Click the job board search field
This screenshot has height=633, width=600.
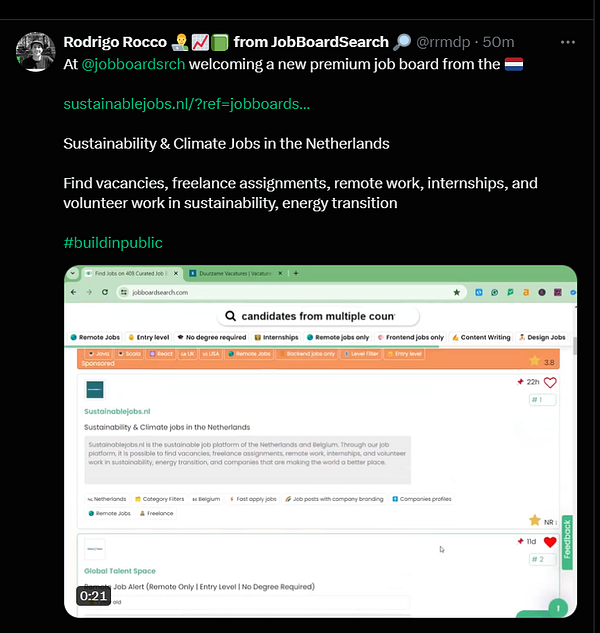pyautogui.click(x=318, y=316)
